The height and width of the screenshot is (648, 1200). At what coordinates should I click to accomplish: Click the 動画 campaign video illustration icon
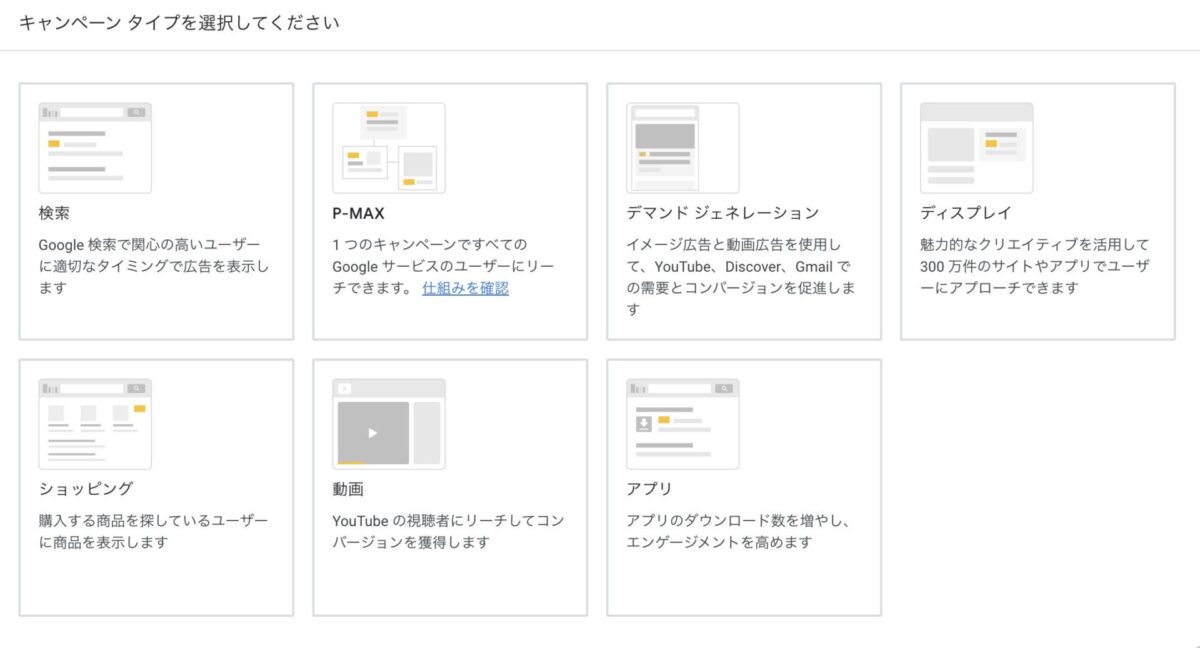(389, 424)
